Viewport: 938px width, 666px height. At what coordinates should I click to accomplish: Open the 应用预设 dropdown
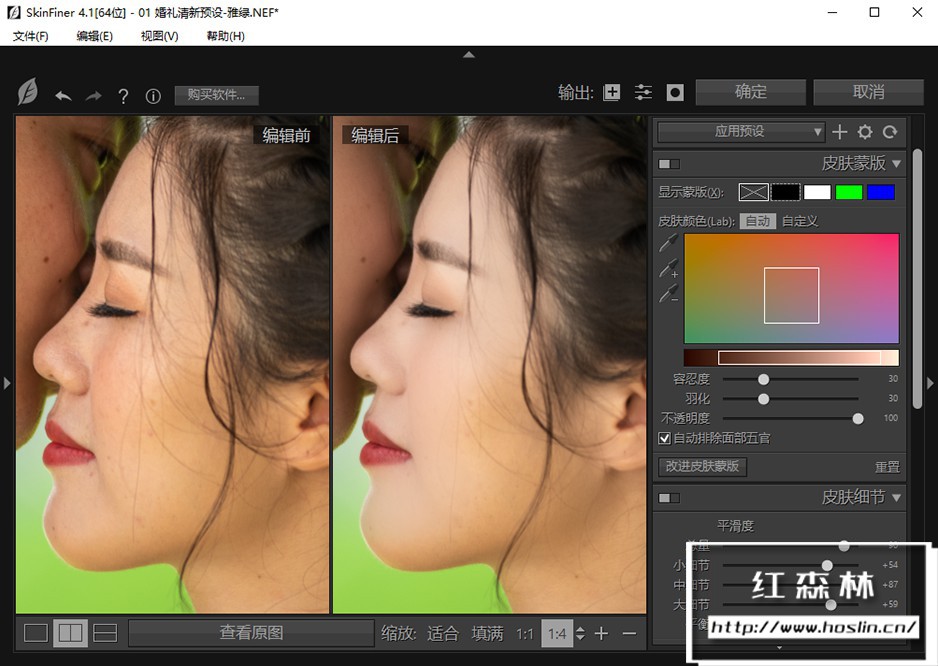point(741,132)
